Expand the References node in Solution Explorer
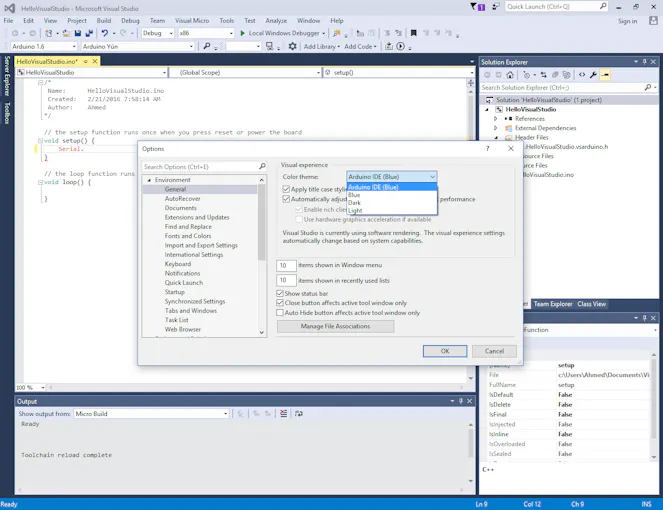The height and width of the screenshot is (510, 663). pyautogui.click(x=496, y=119)
